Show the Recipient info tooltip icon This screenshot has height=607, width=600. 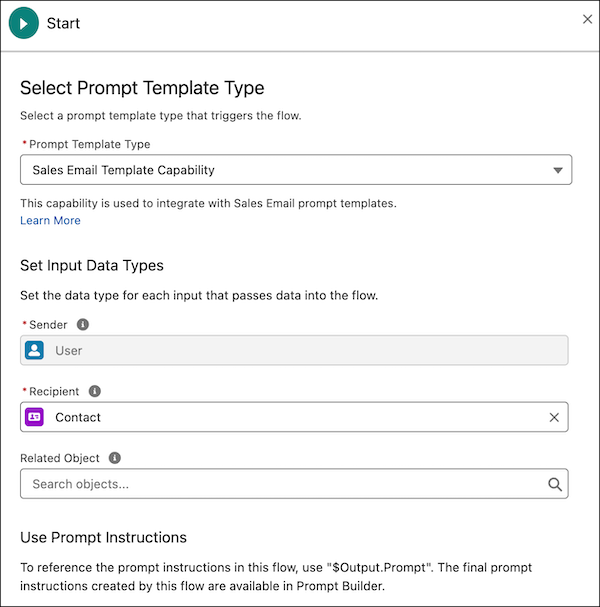[x=95, y=391]
